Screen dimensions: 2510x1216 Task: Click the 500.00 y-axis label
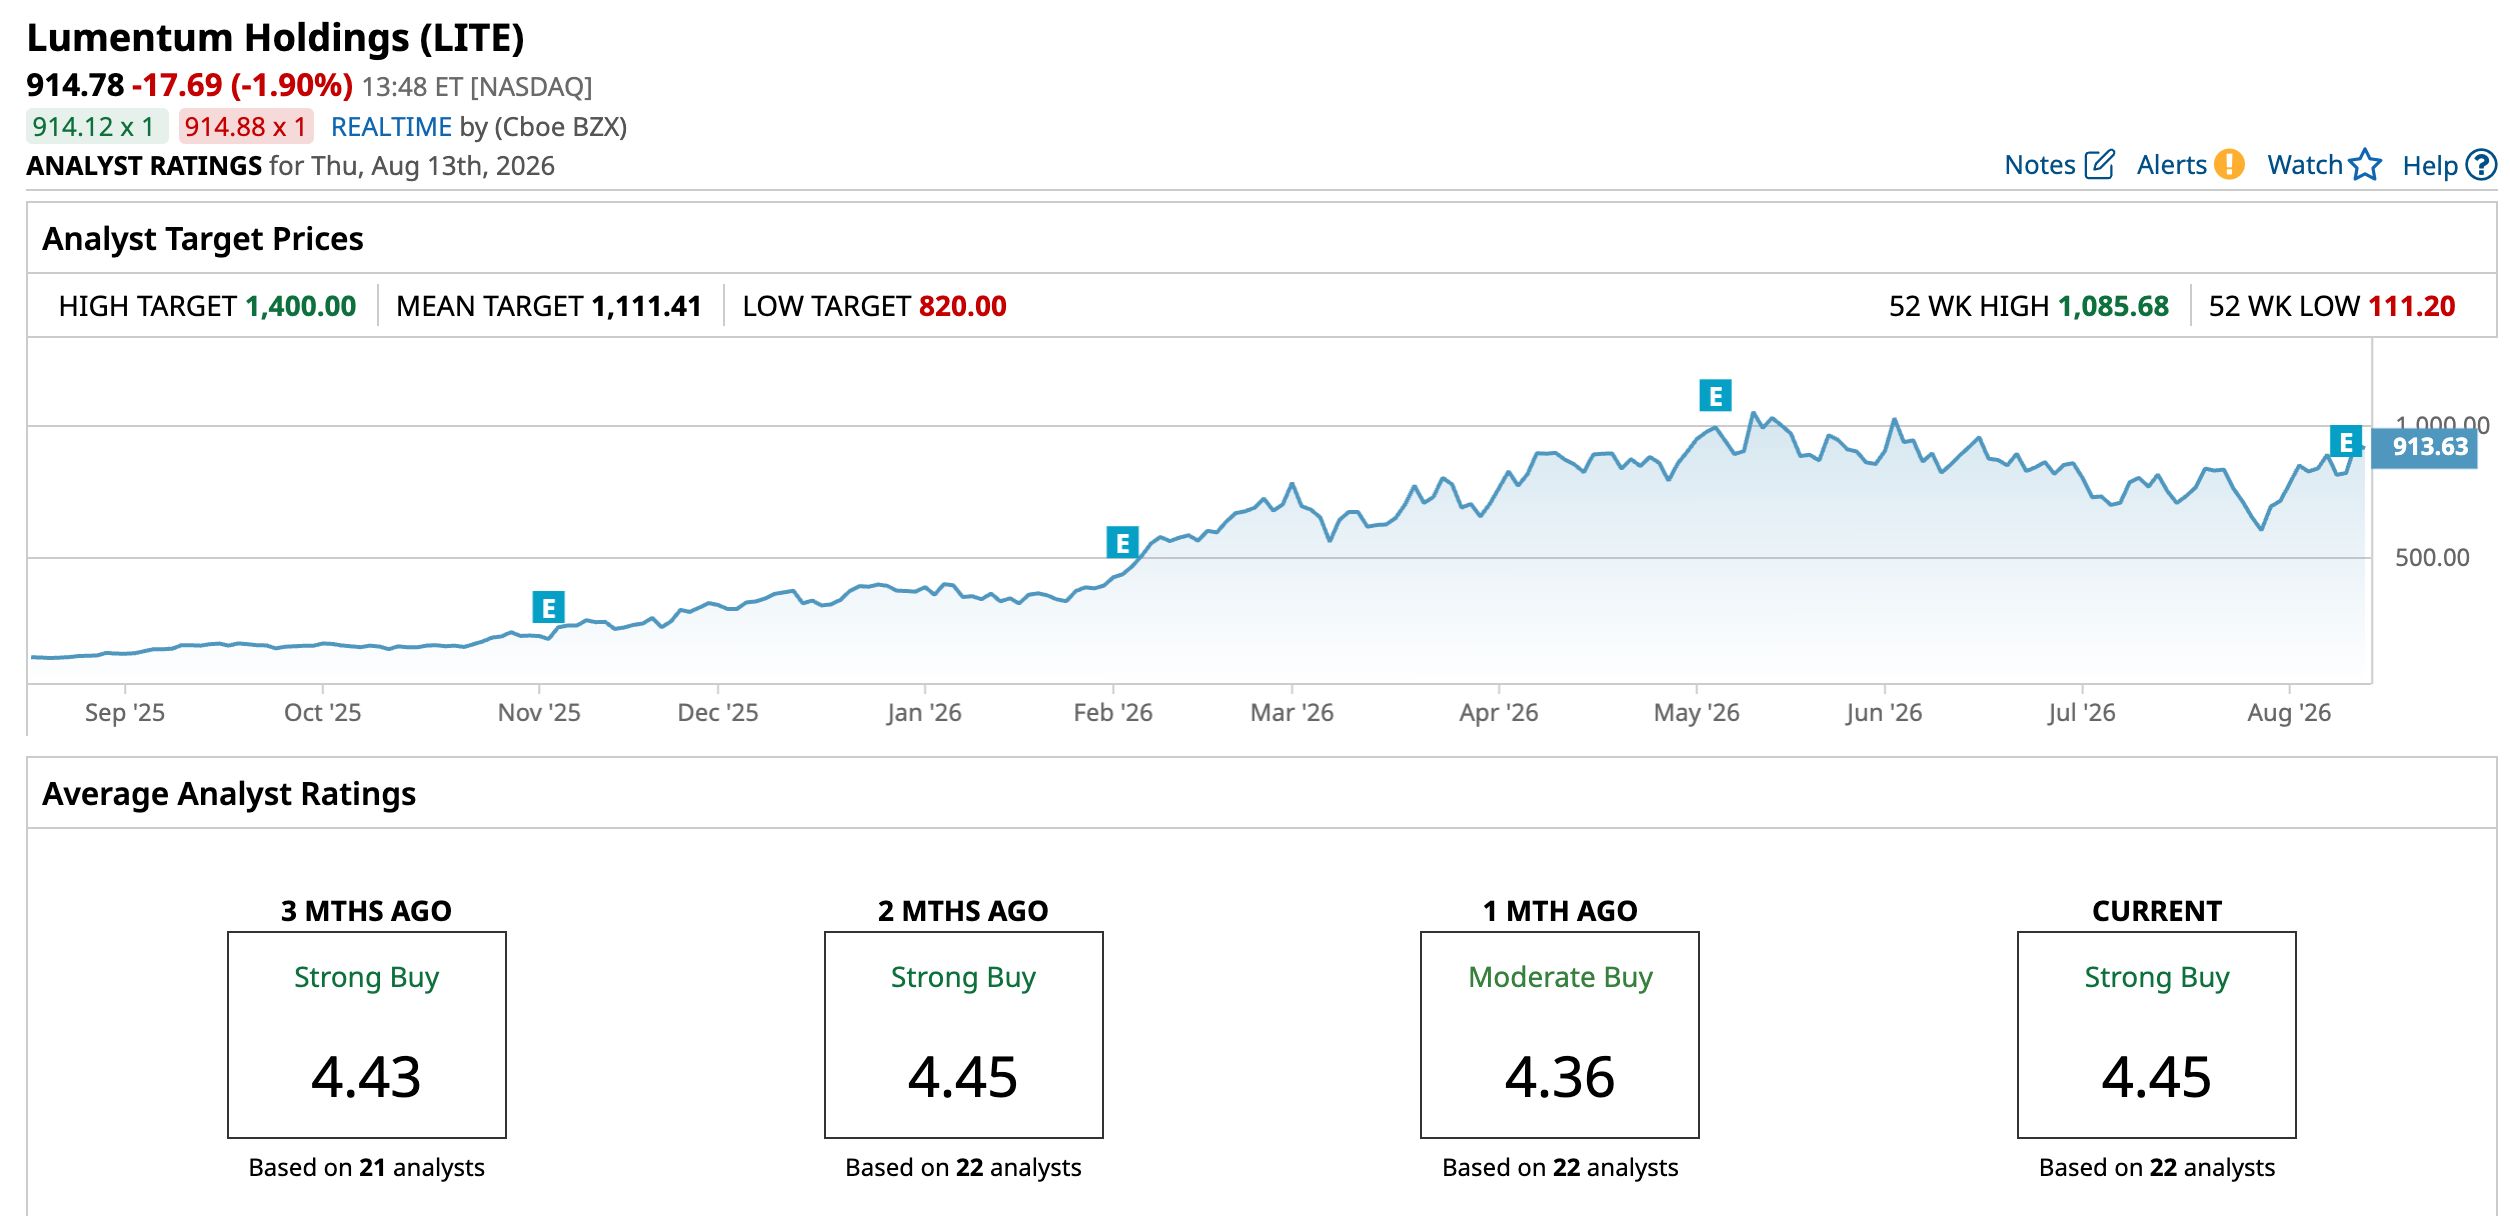click(2432, 557)
